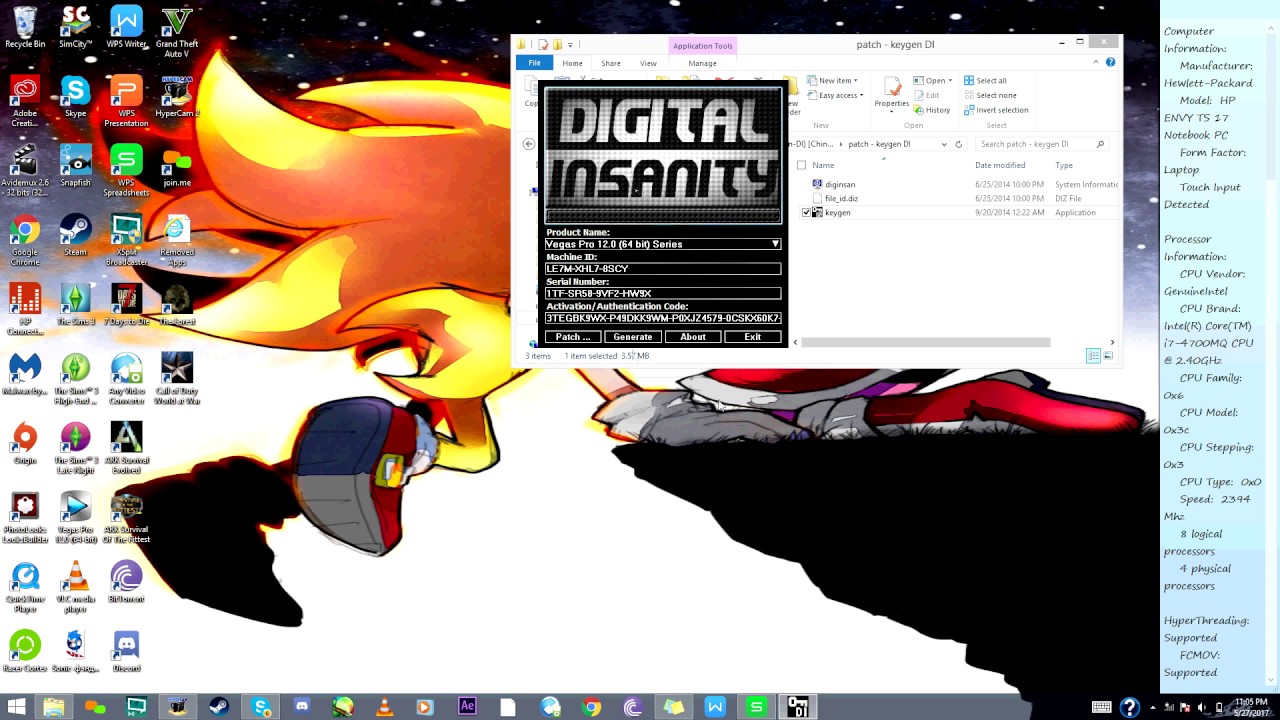Click Edit in the Explorer ribbon
Screen dimensions: 1280x720
pos(926,95)
